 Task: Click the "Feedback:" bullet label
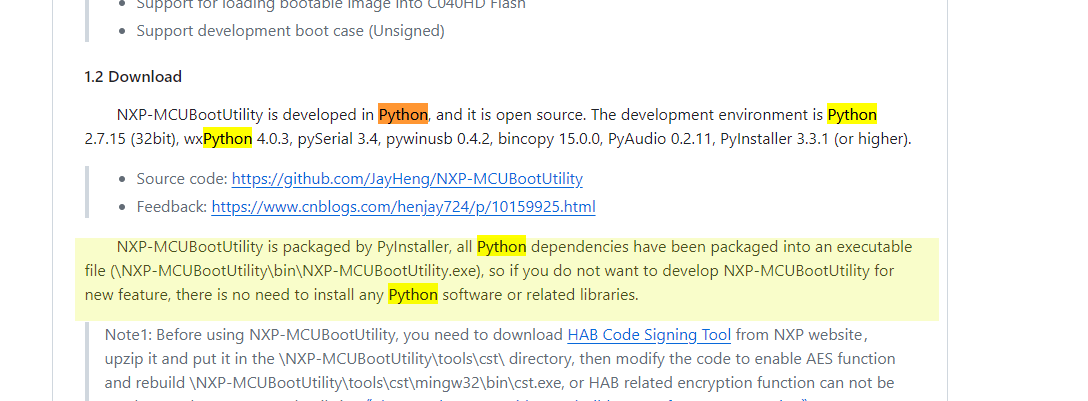172,207
